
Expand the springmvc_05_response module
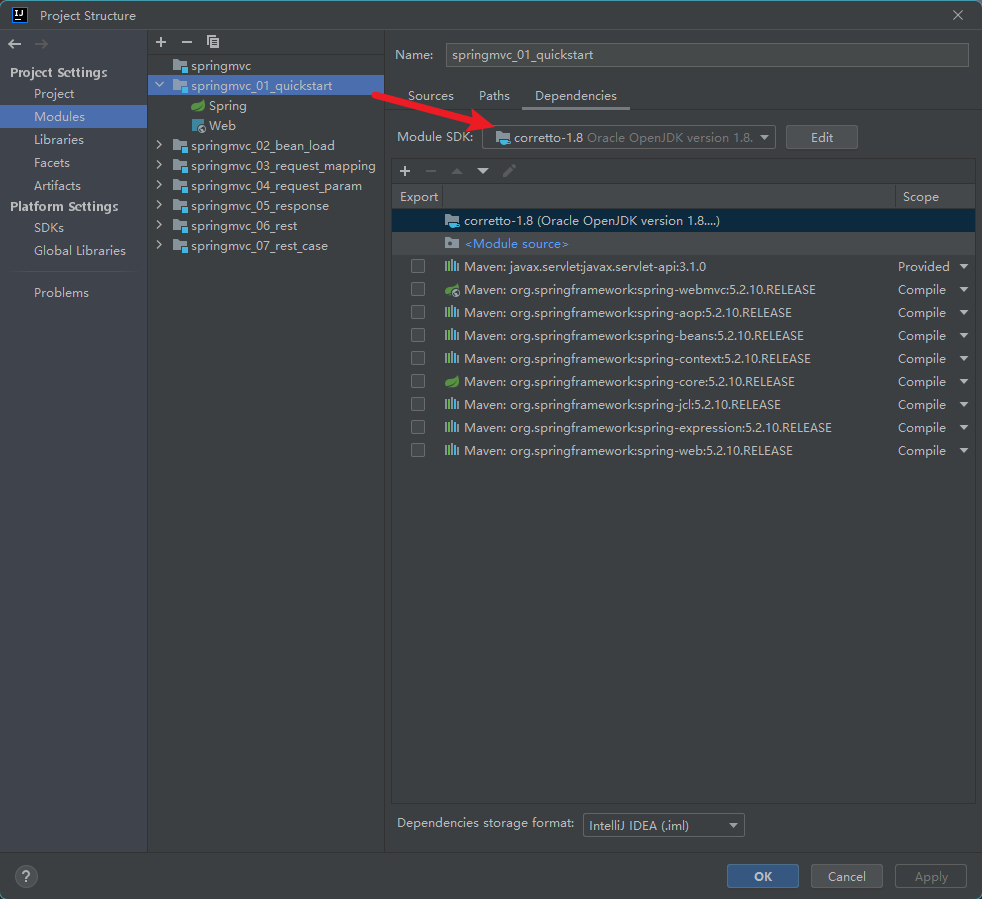click(x=160, y=205)
